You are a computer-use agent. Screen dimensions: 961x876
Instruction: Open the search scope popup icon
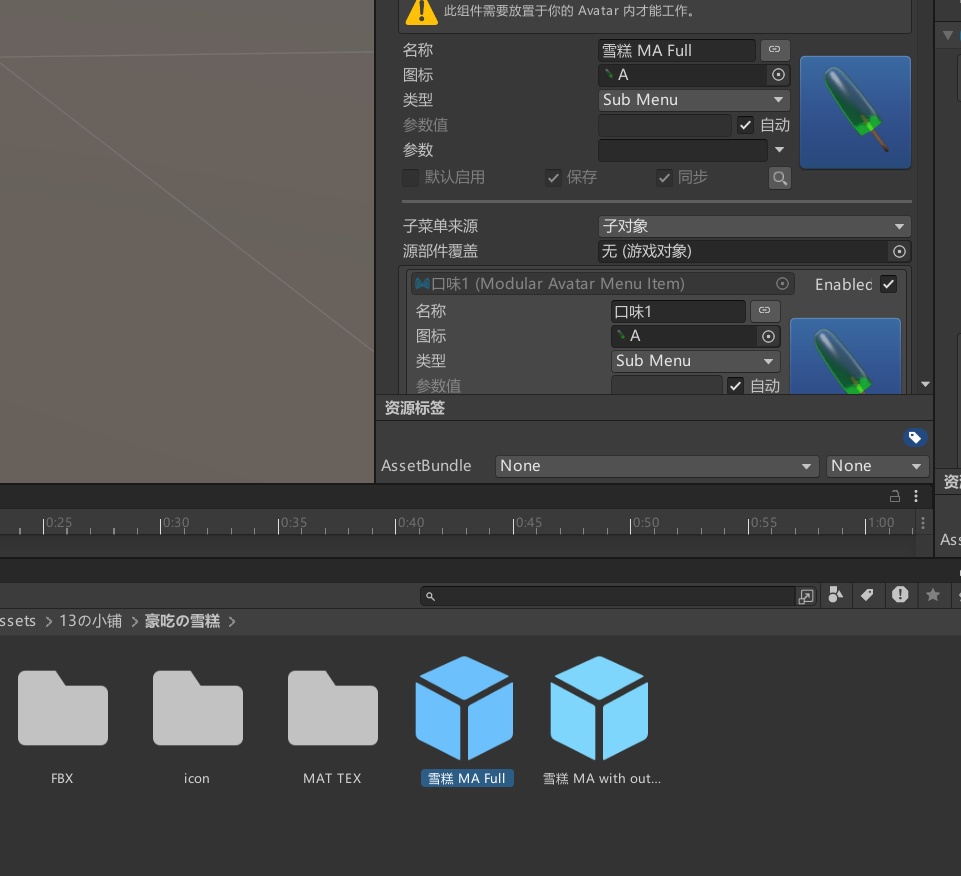pyautogui.click(x=806, y=596)
